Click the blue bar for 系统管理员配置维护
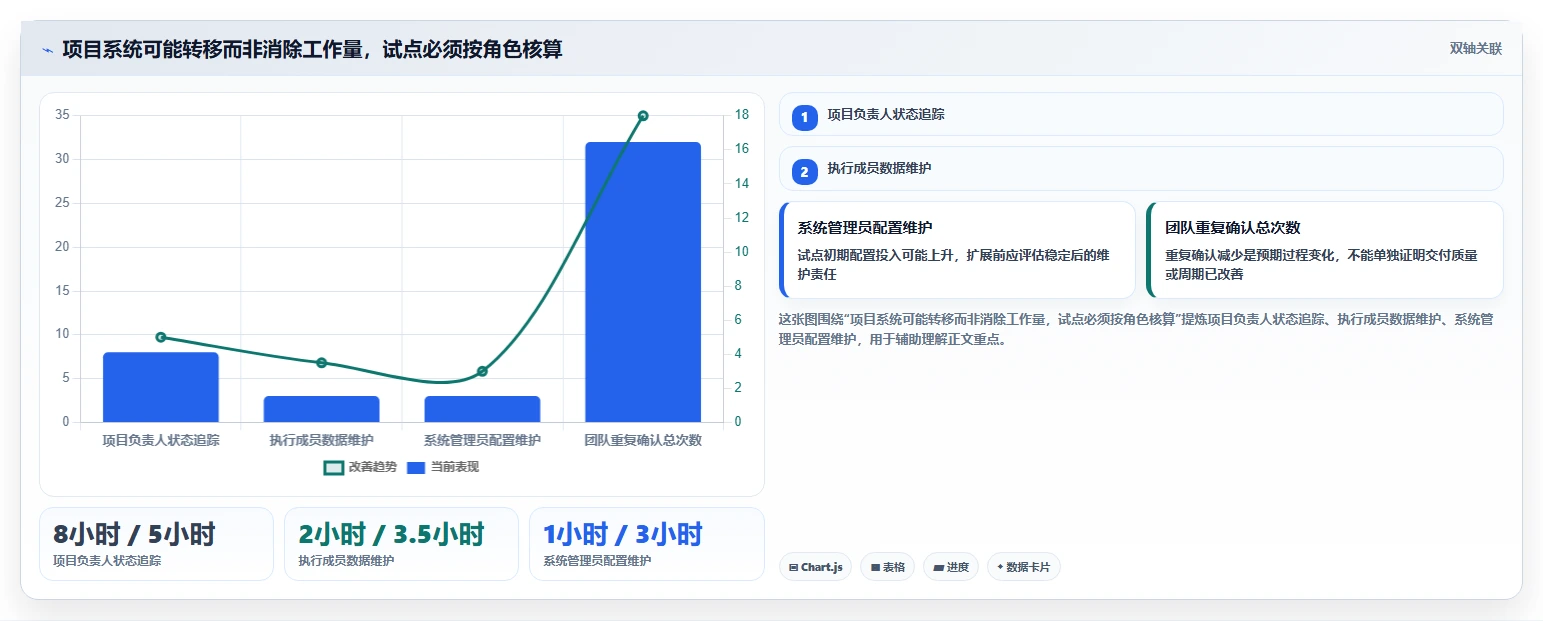 [x=482, y=409]
